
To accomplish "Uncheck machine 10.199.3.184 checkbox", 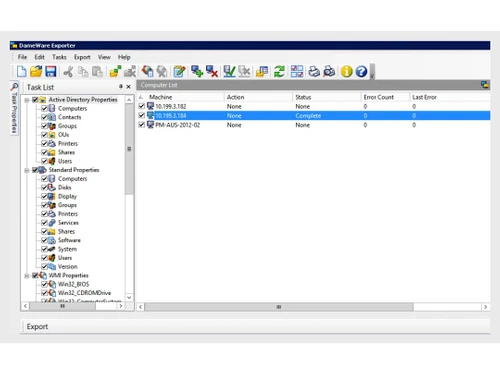I will [x=142, y=115].
